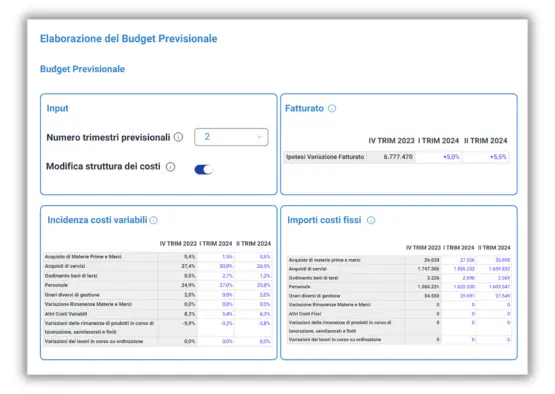Open info icon beside Incidenza costi variabili
Viewport: 555px width, 394px height.
(153, 220)
